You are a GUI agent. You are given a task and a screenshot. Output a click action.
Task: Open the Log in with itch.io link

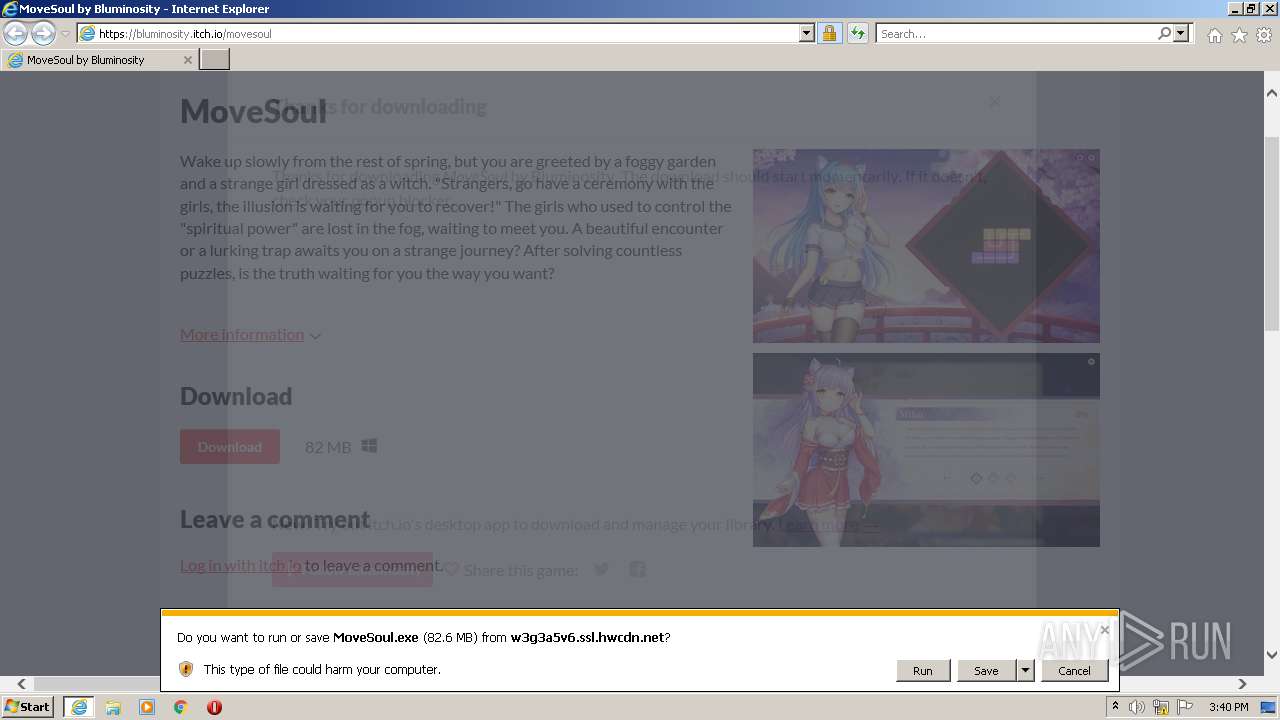(x=240, y=565)
